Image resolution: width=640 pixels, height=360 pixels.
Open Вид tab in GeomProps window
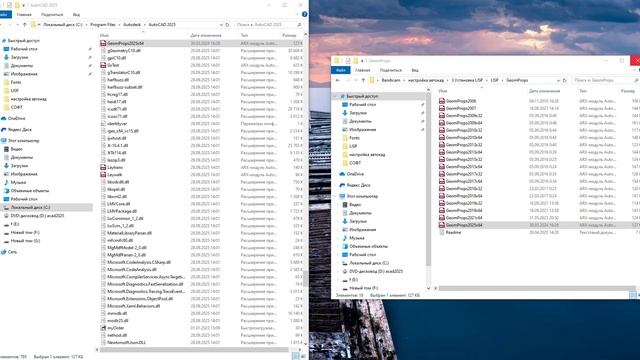coord(415,70)
